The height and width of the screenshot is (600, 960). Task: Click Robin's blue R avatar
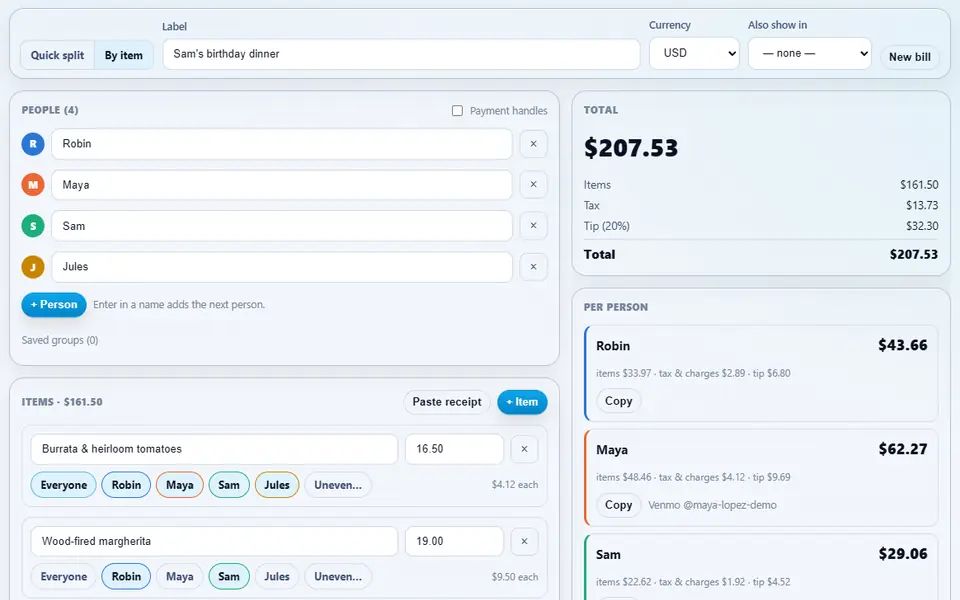point(33,144)
